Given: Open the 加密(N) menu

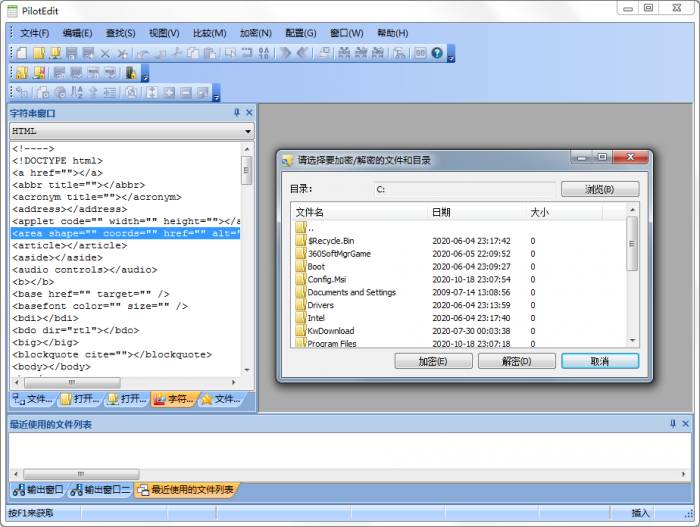Looking at the screenshot, I should tap(255, 33).
